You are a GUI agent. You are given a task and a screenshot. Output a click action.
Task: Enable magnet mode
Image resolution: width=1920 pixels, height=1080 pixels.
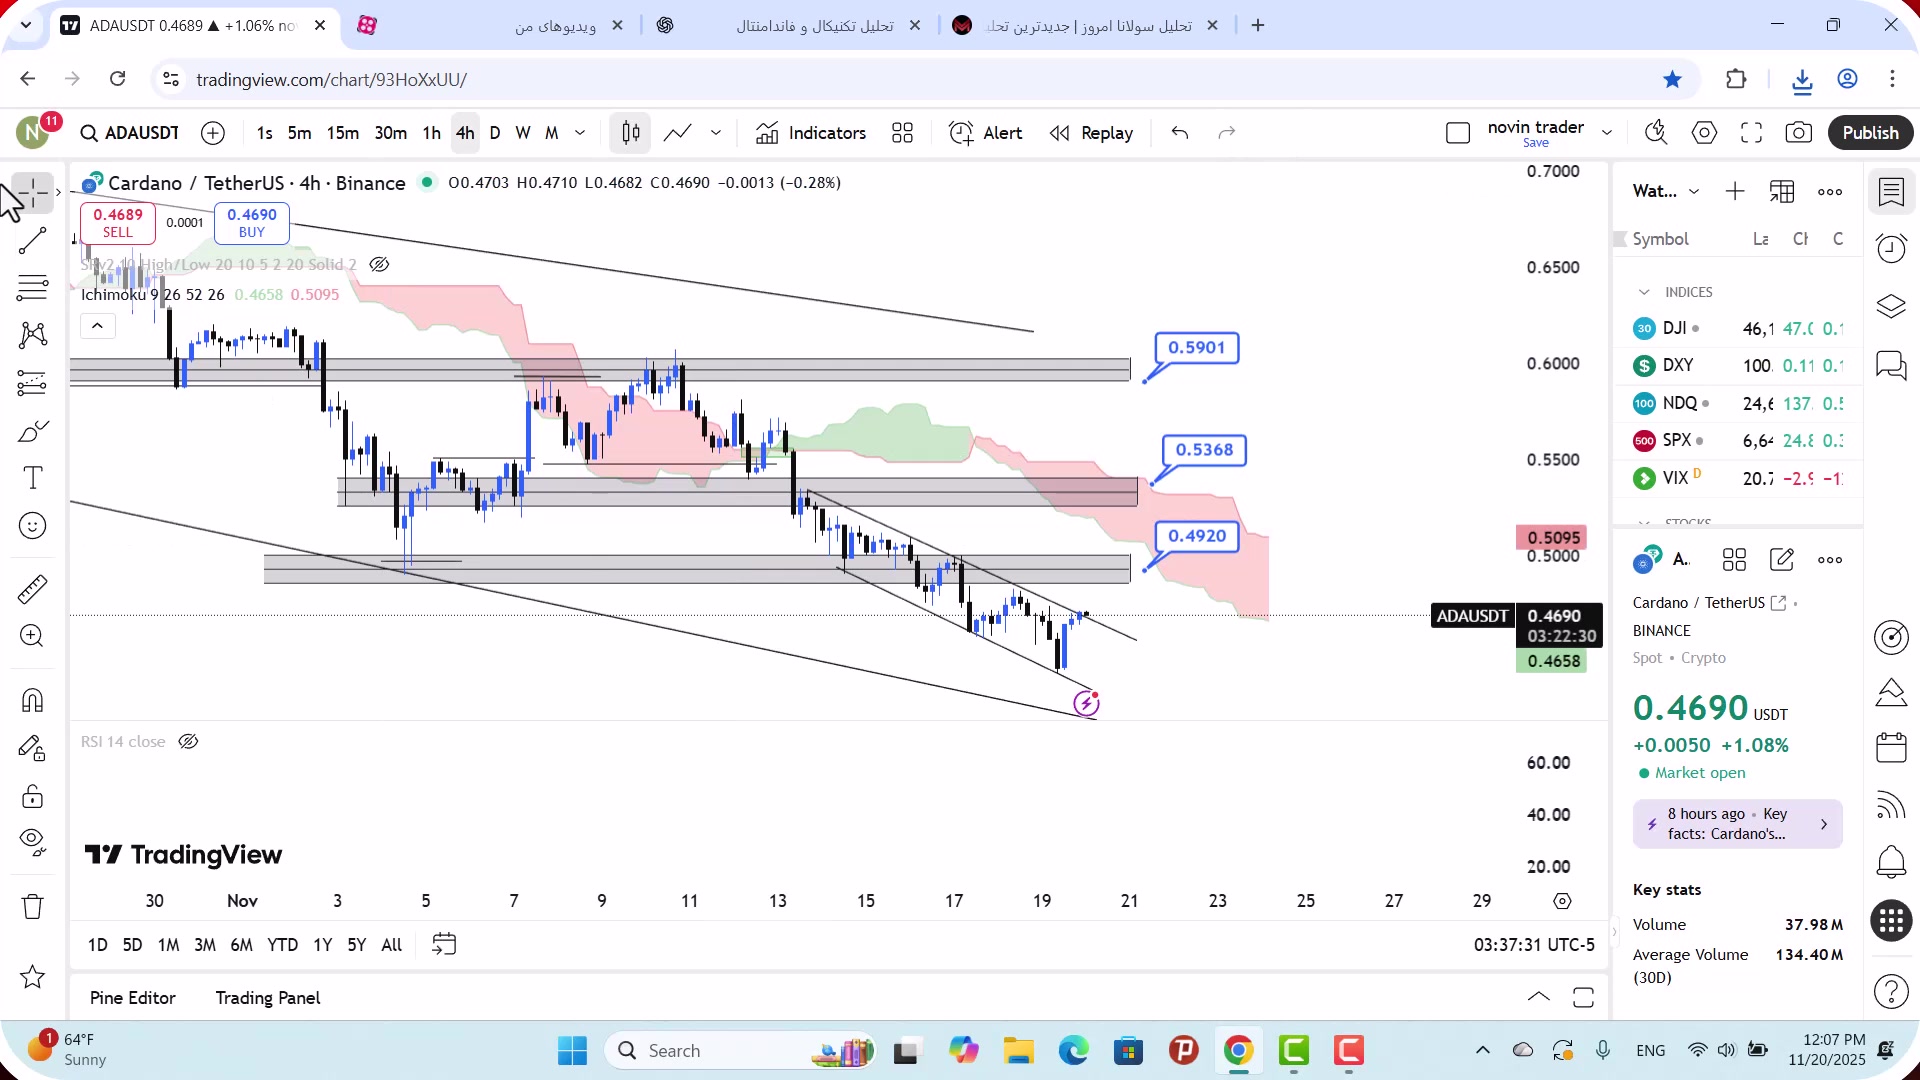click(x=33, y=700)
